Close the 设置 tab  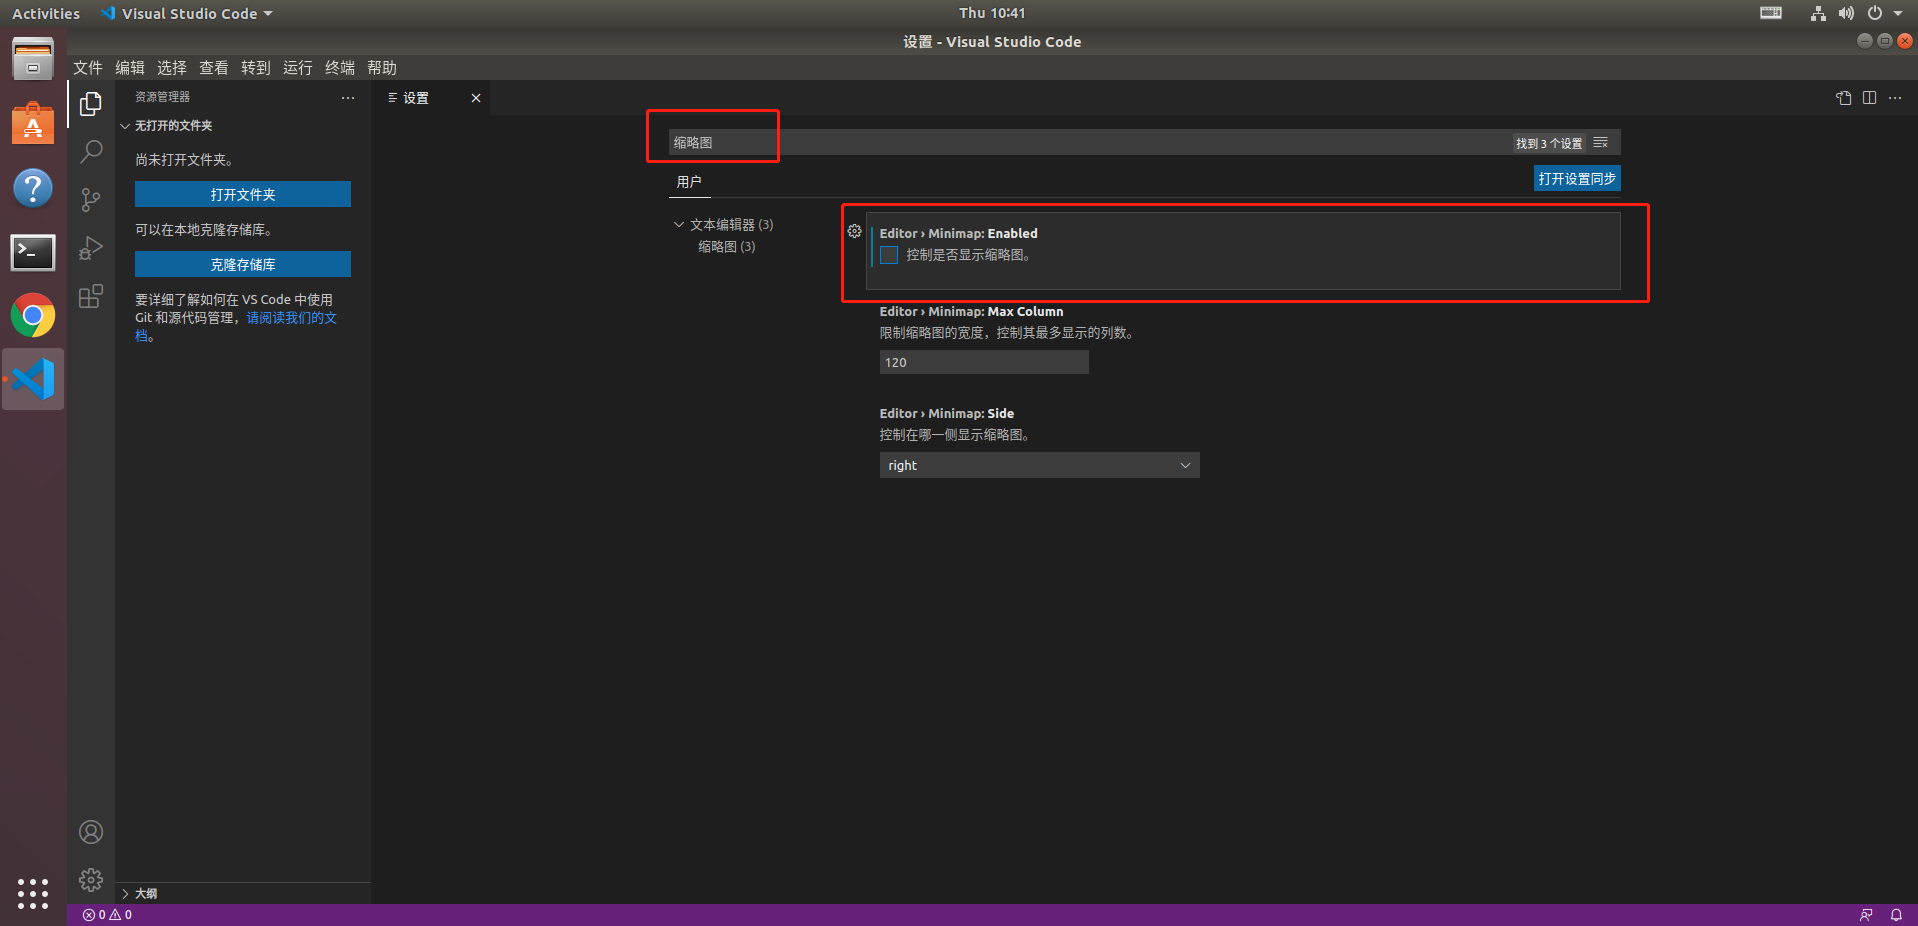[476, 98]
